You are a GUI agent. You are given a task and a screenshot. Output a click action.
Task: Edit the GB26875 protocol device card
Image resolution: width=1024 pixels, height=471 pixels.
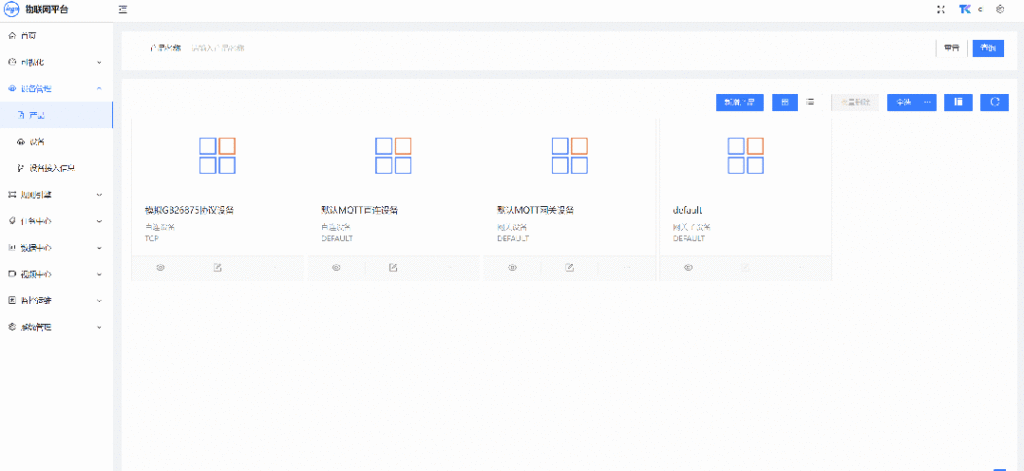218,268
